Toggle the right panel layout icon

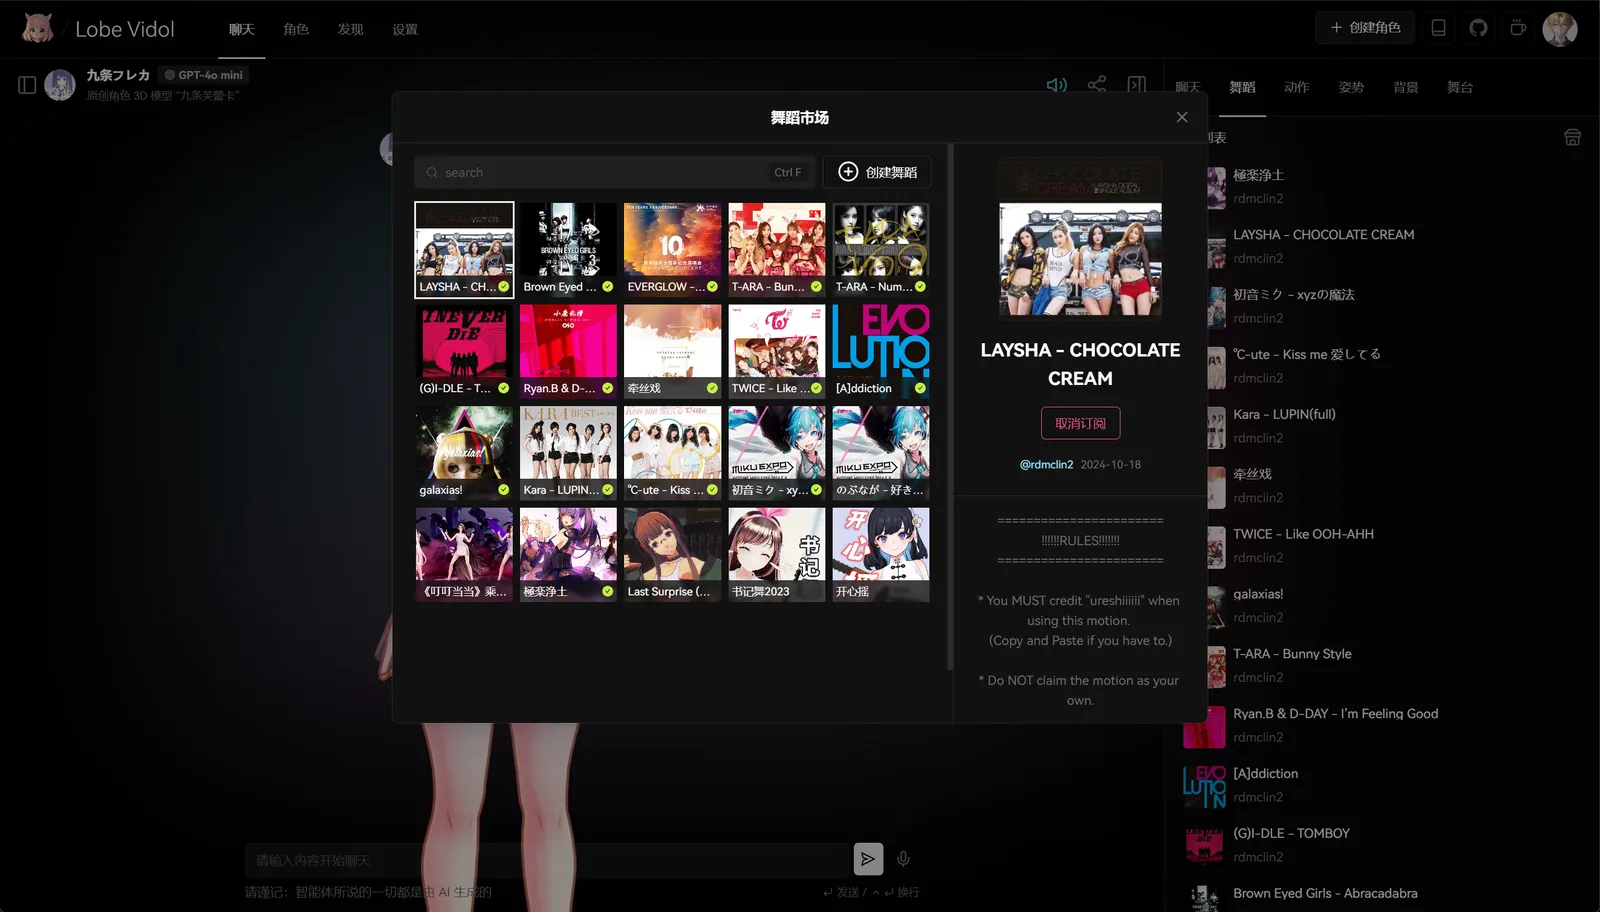[1137, 85]
